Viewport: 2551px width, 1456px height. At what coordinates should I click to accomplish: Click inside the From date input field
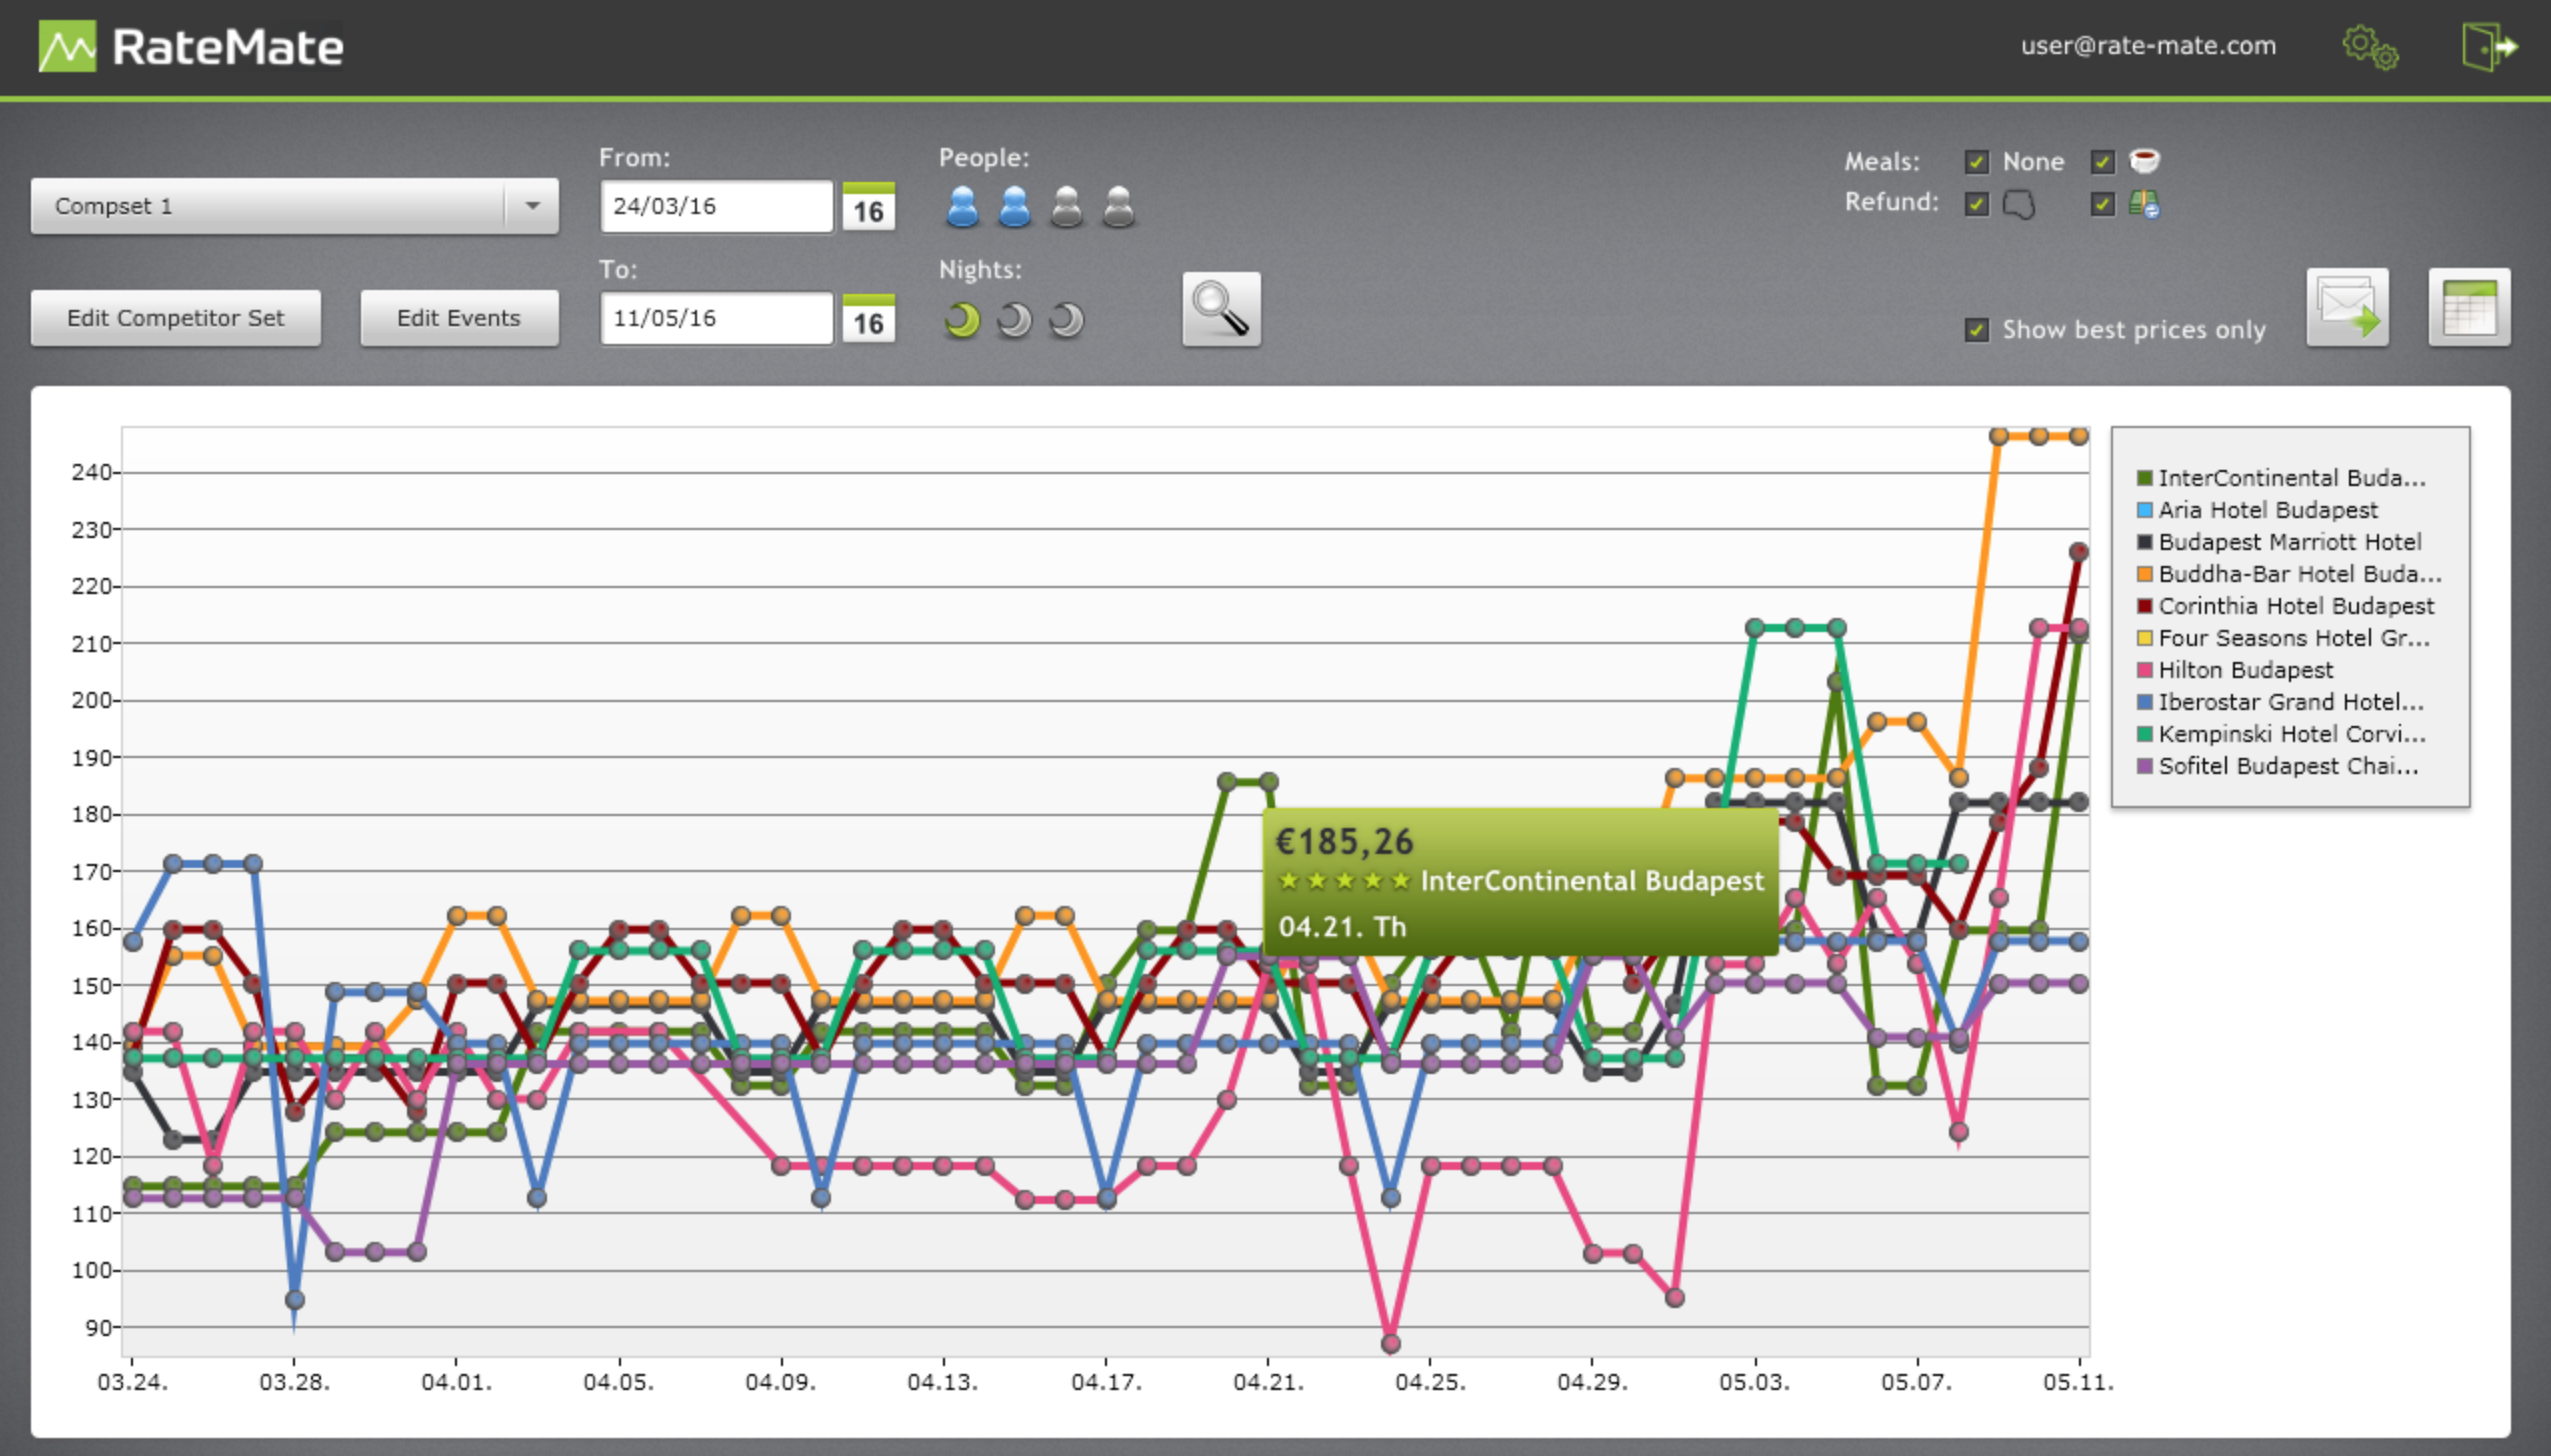coord(715,206)
